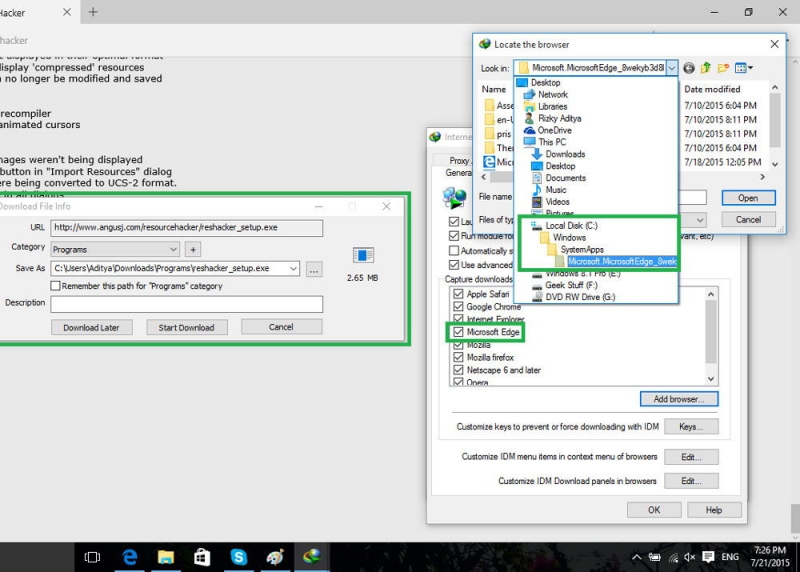This screenshot has height=572, width=800.
Task: Click the Add browser button
Action: pos(679,399)
